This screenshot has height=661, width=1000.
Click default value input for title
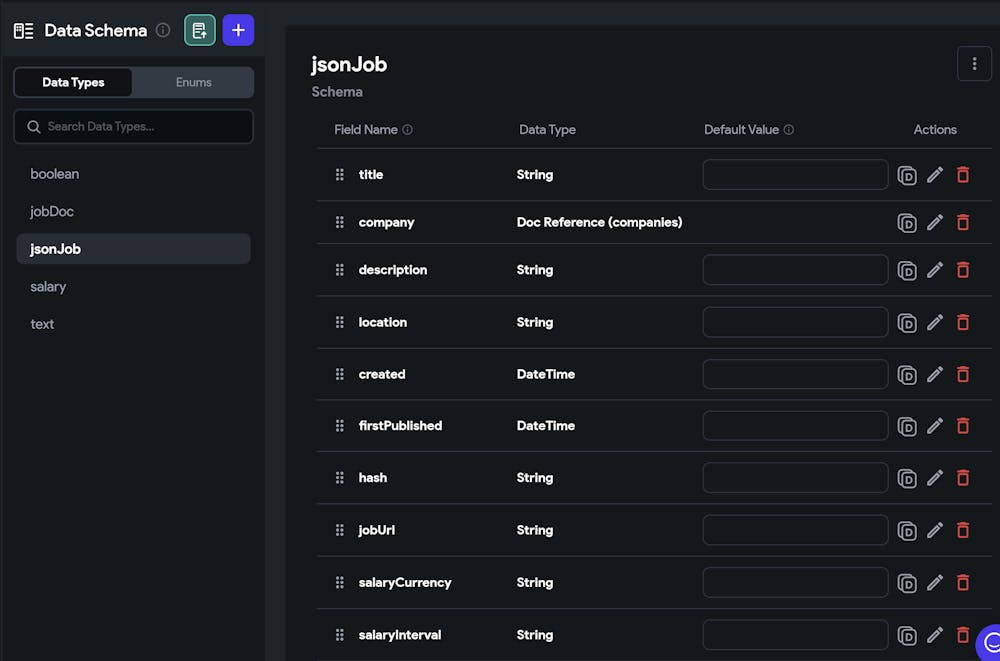pos(795,175)
